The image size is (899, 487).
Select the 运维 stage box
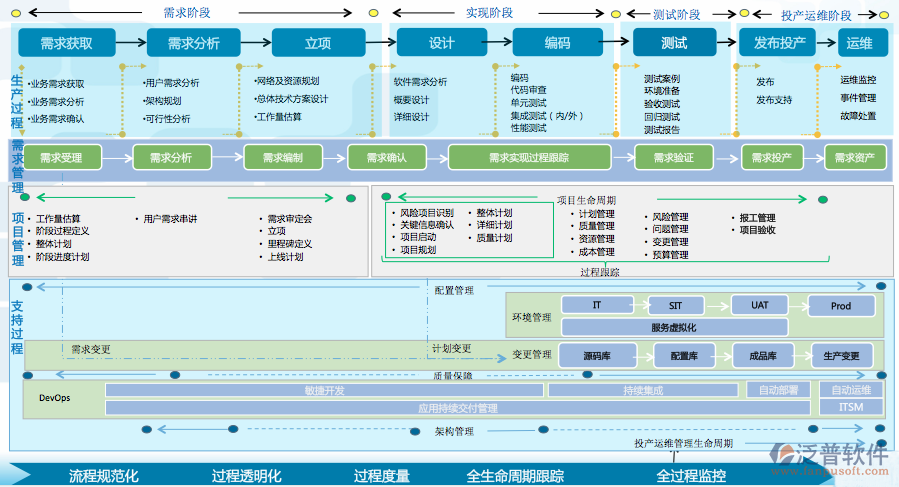[859, 43]
